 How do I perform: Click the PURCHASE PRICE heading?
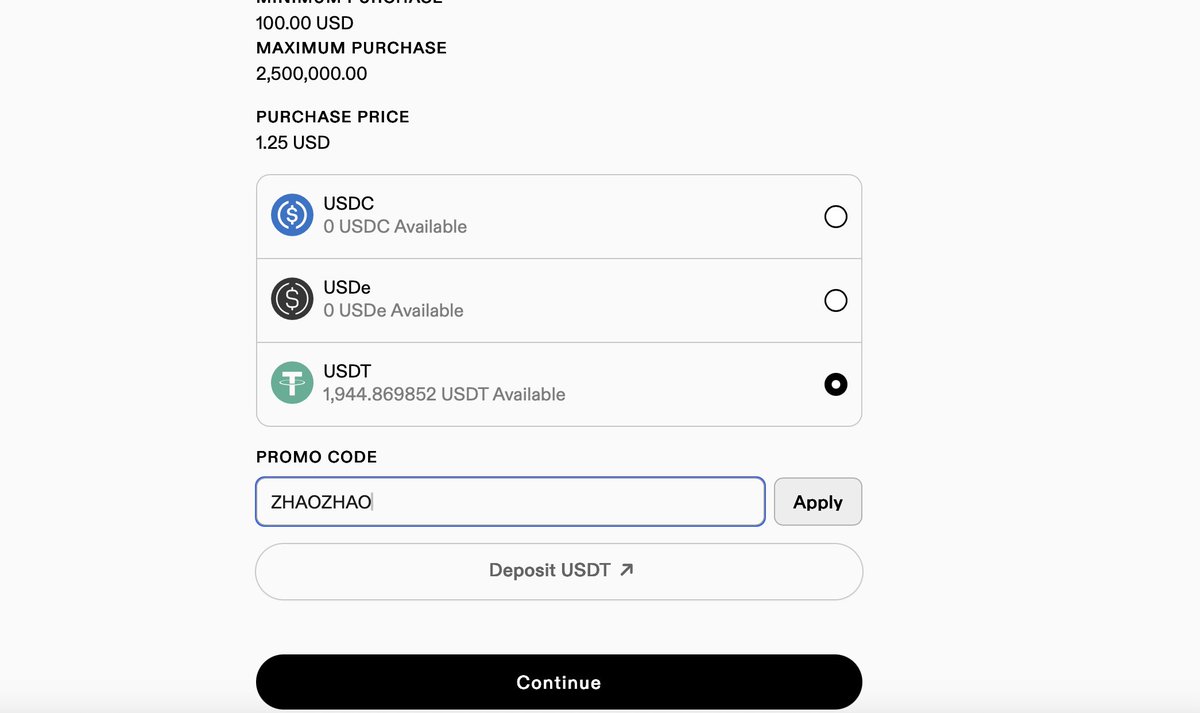click(x=333, y=117)
